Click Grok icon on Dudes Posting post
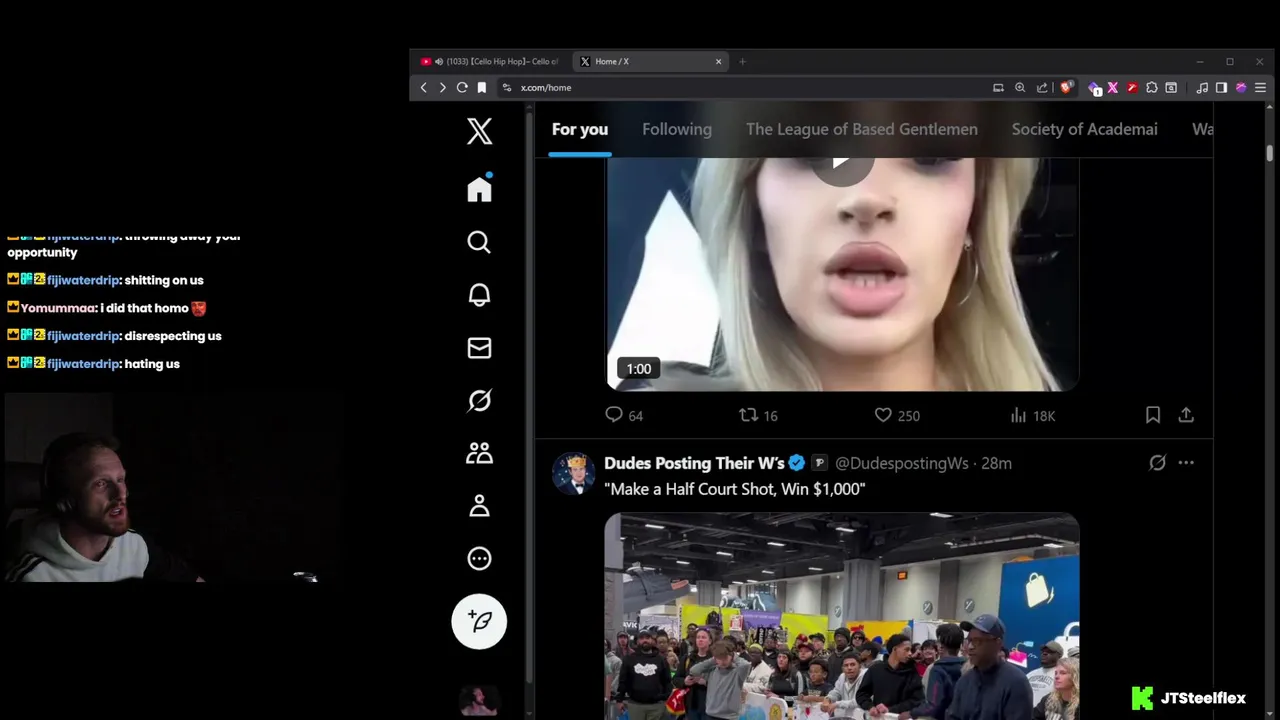 click(x=1157, y=463)
